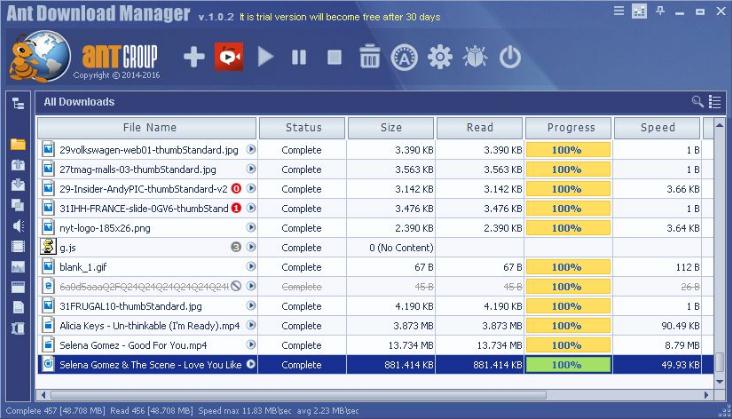Open the list view options icon beside search
Screen dimensions: 732x419
point(715,102)
